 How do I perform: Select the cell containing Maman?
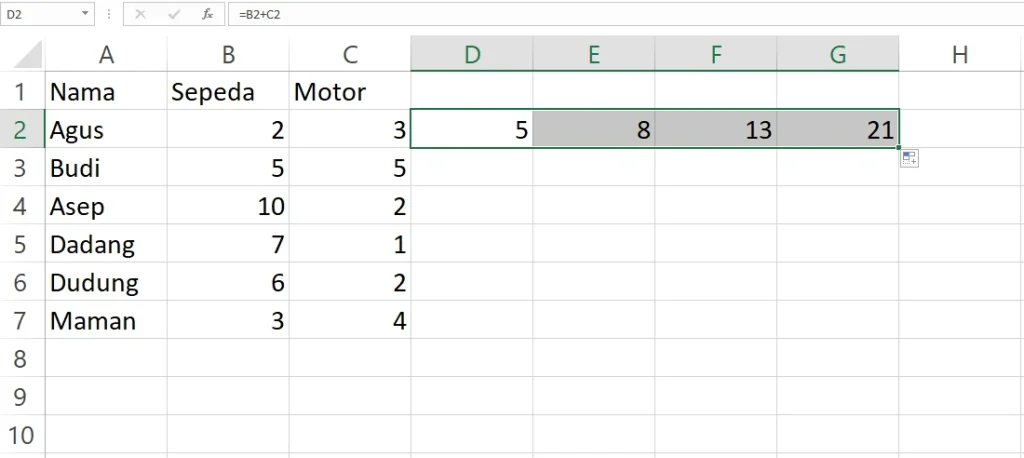click(x=106, y=320)
